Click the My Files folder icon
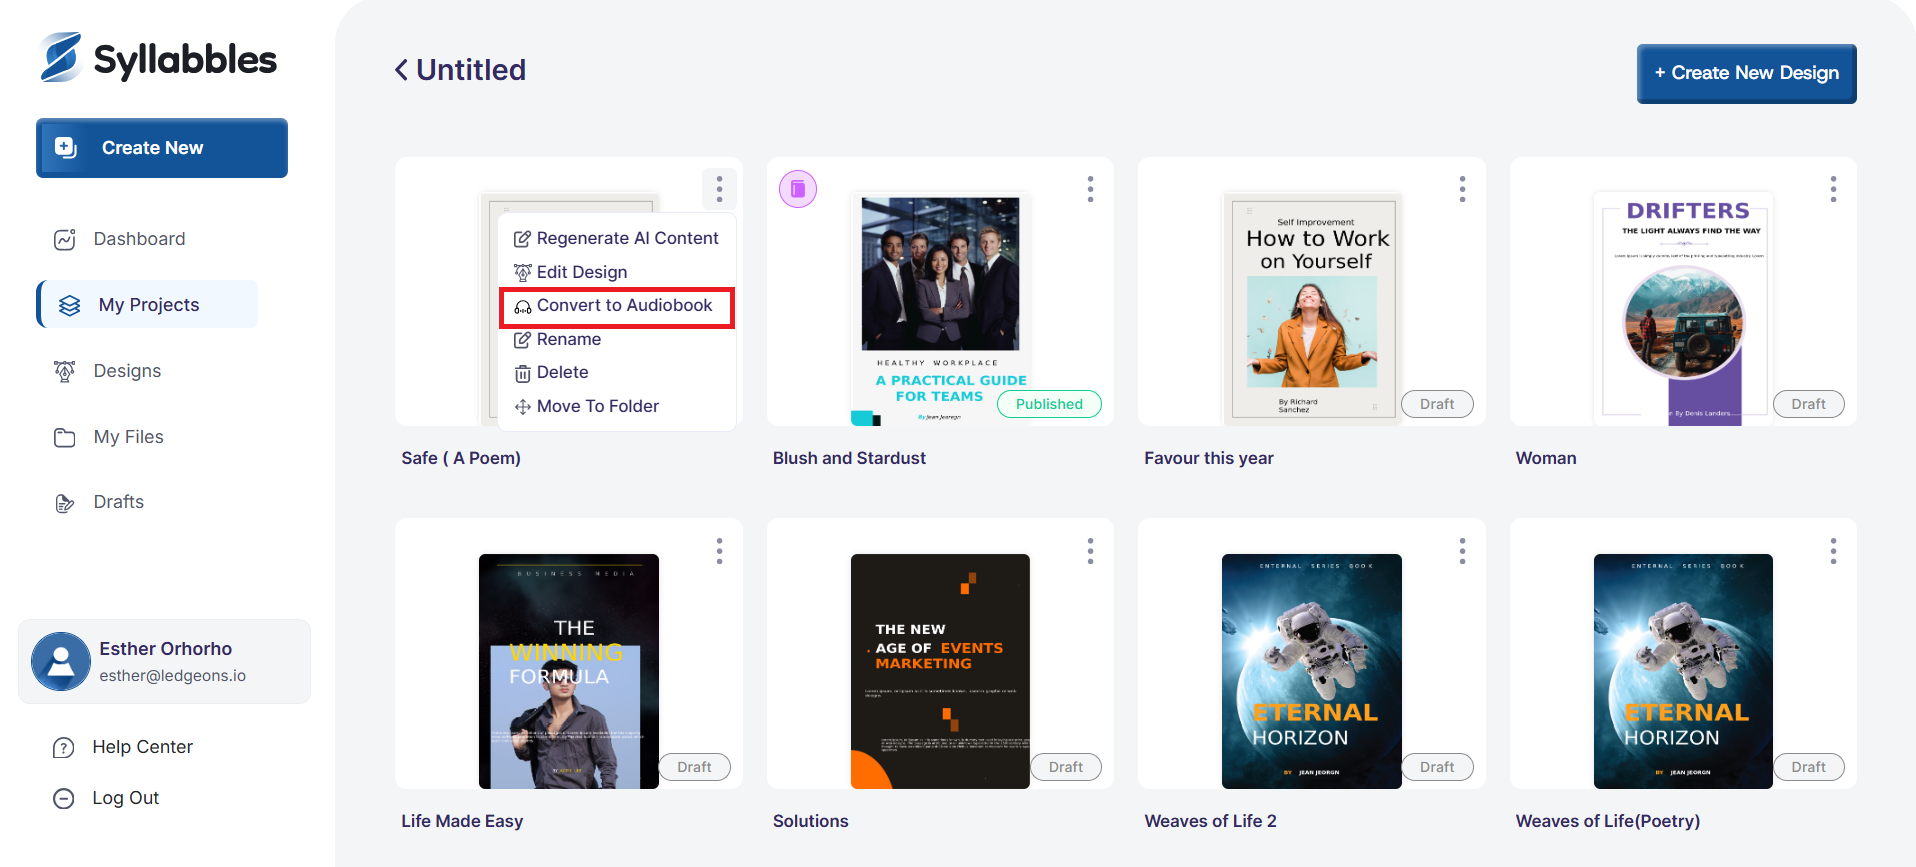This screenshot has width=1916, height=867. pyautogui.click(x=65, y=437)
